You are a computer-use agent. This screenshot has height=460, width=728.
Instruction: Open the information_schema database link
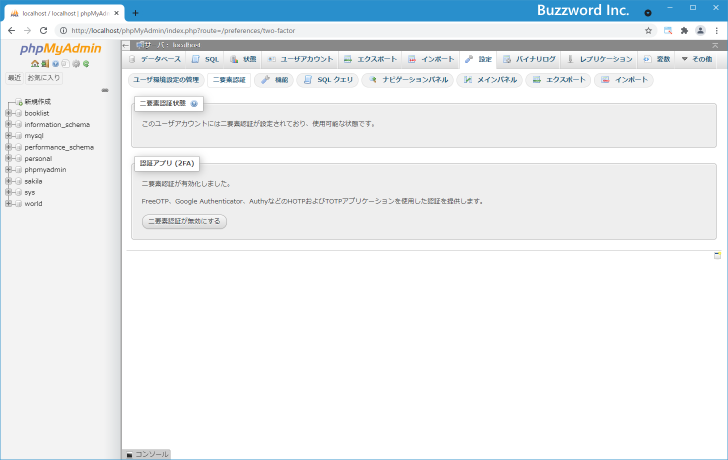57,124
